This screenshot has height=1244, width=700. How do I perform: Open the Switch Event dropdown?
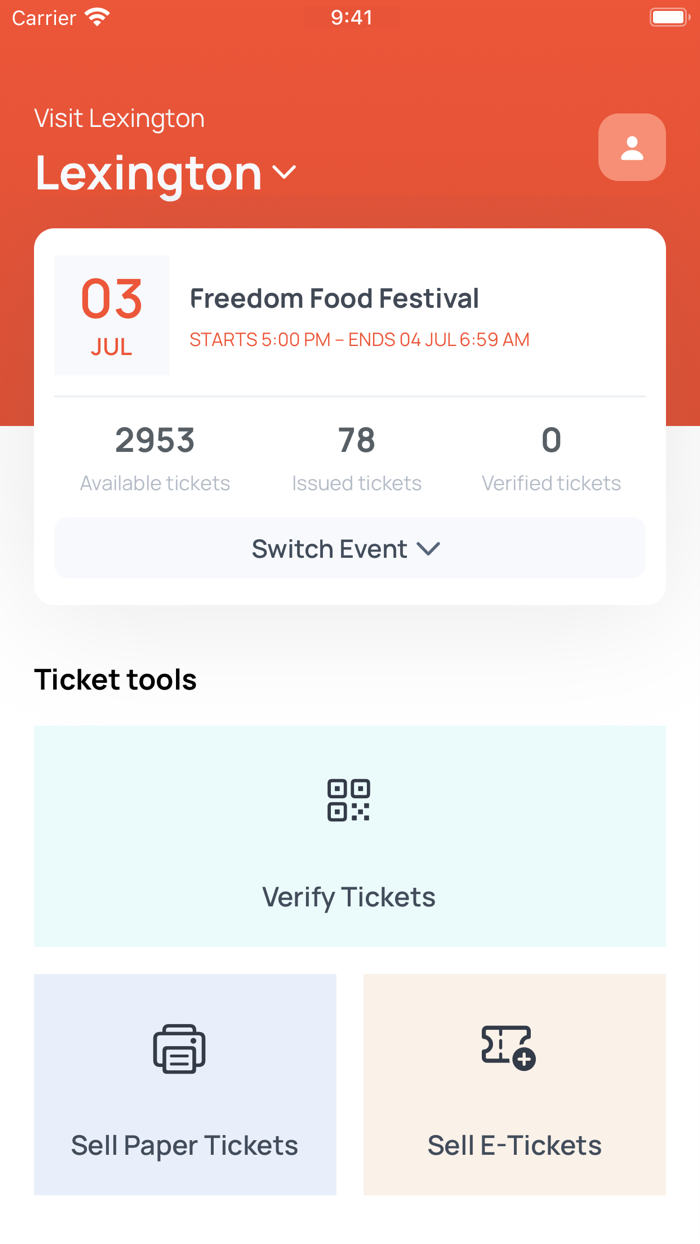(x=349, y=548)
